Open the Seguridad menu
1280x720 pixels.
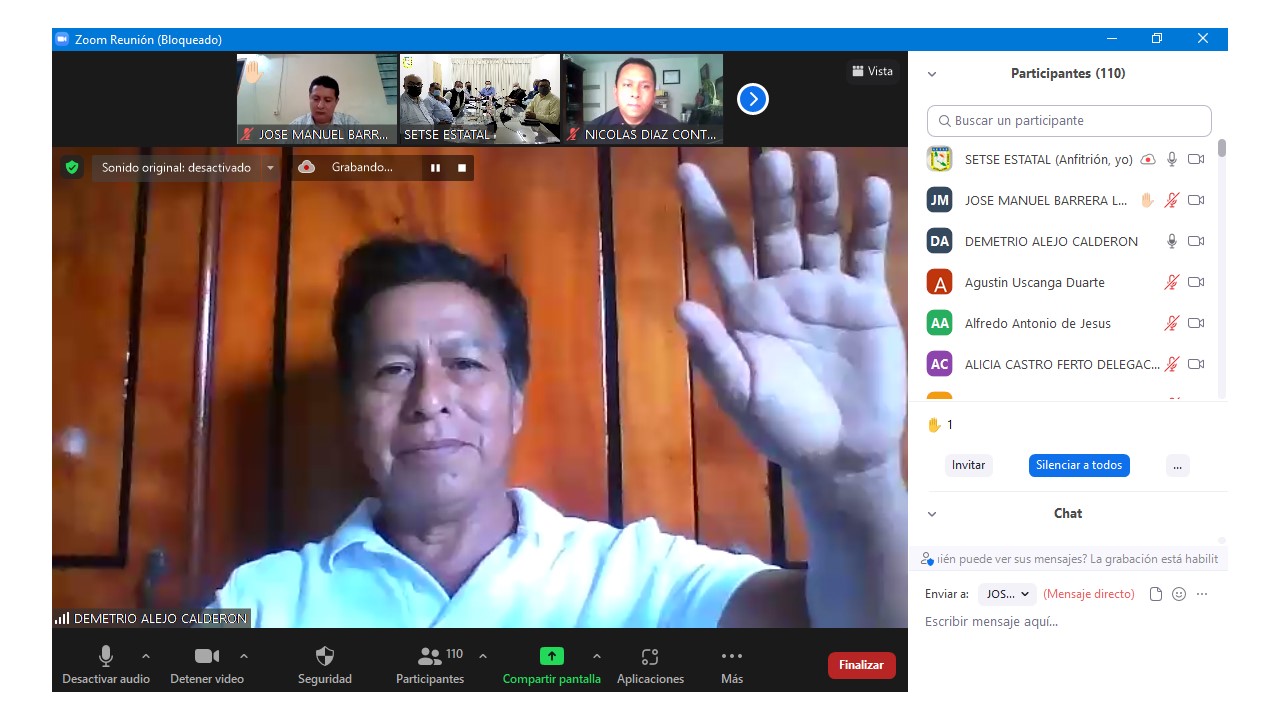click(325, 665)
